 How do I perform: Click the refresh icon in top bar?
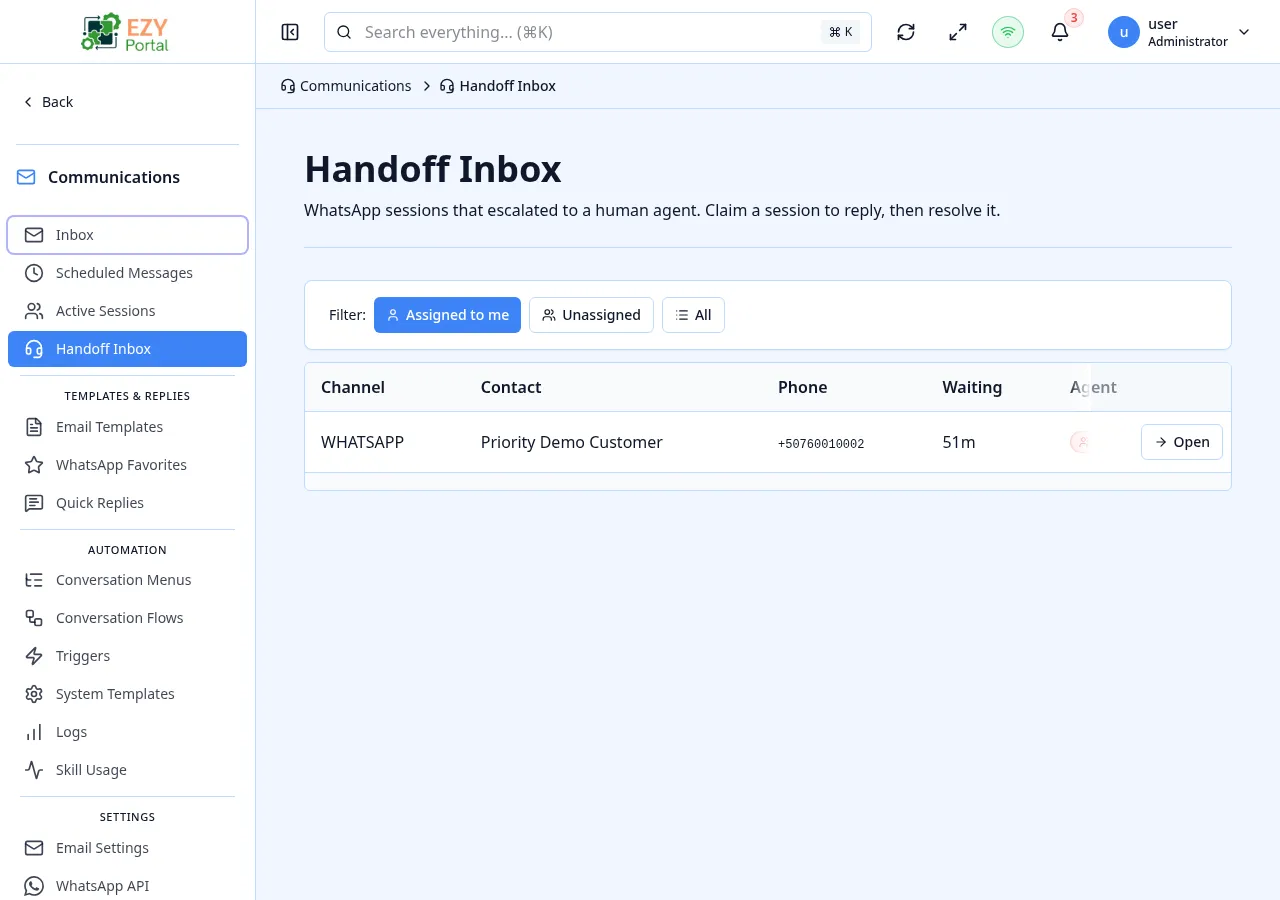tap(906, 32)
